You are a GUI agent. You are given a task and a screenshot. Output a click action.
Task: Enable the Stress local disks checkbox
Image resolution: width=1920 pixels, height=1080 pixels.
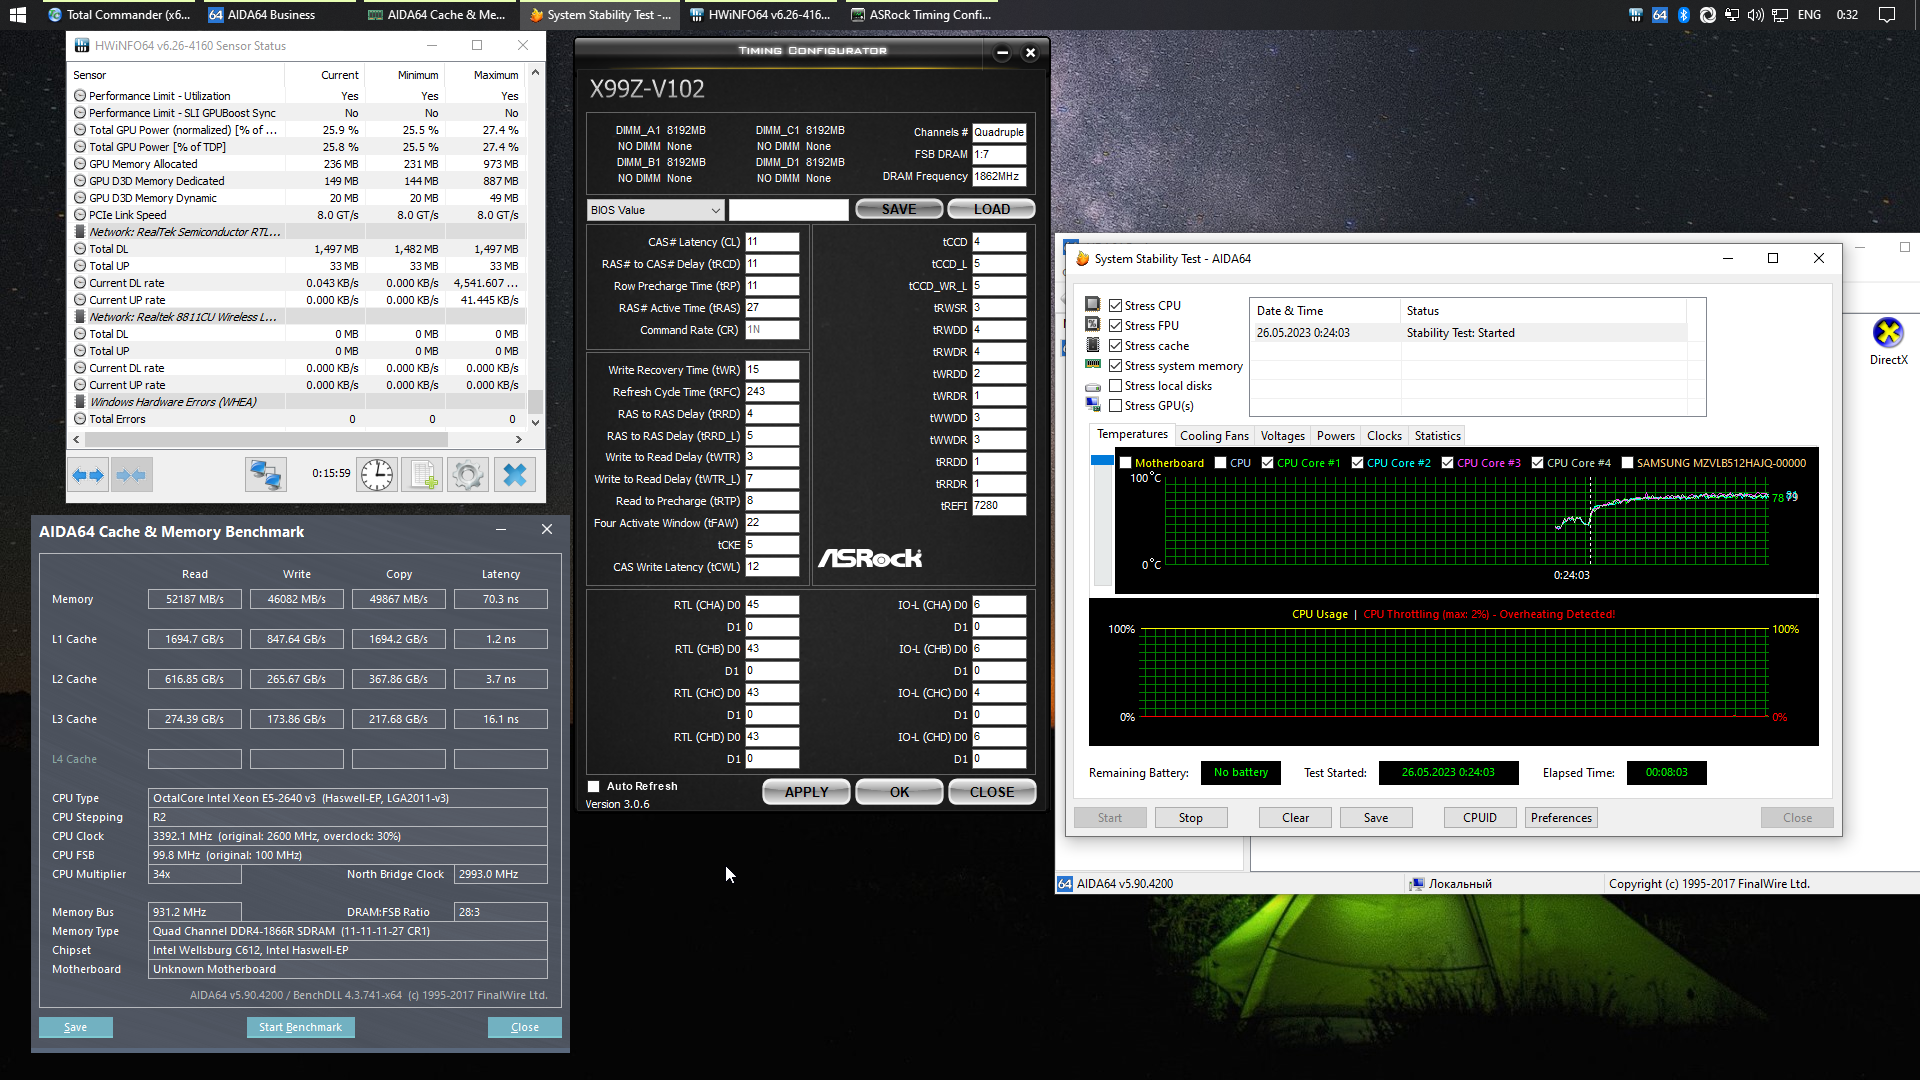(1115, 386)
